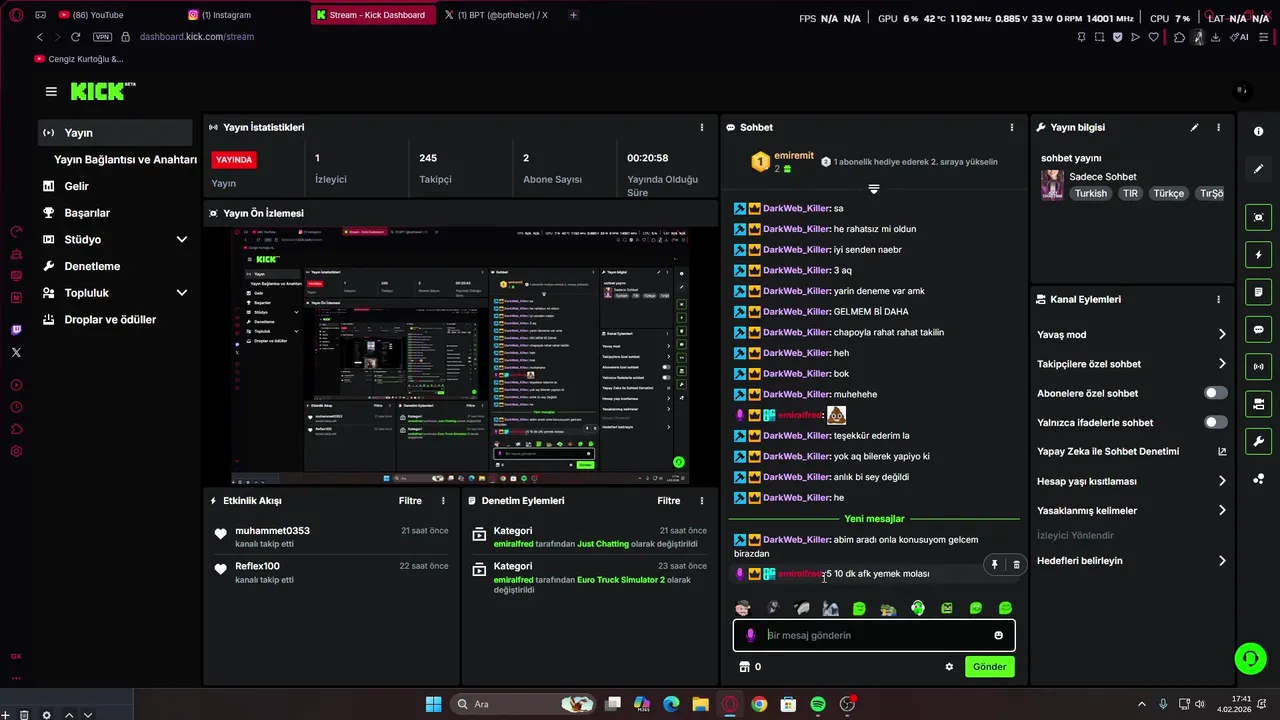Image resolution: width=1280 pixels, height=720 pixels.
Task: Open AI Sohbet Denetimi external link
Action: tap(1221, 452)
